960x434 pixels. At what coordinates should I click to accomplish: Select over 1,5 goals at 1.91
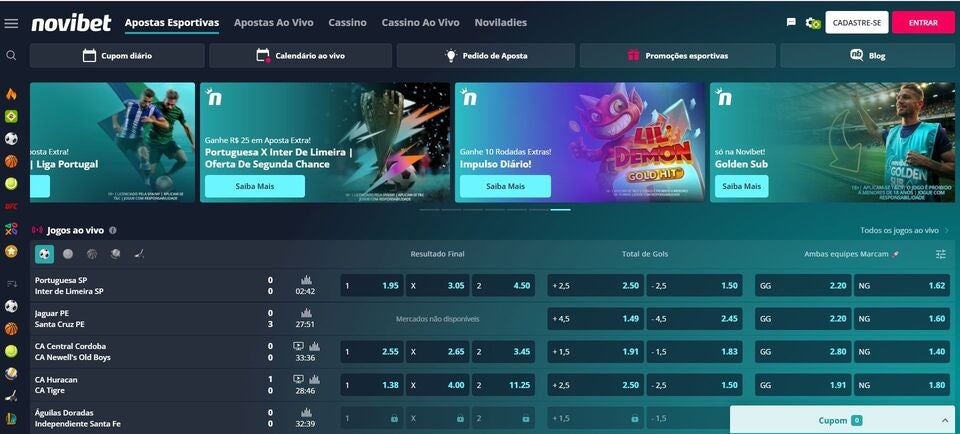click(x=595, y=351)
